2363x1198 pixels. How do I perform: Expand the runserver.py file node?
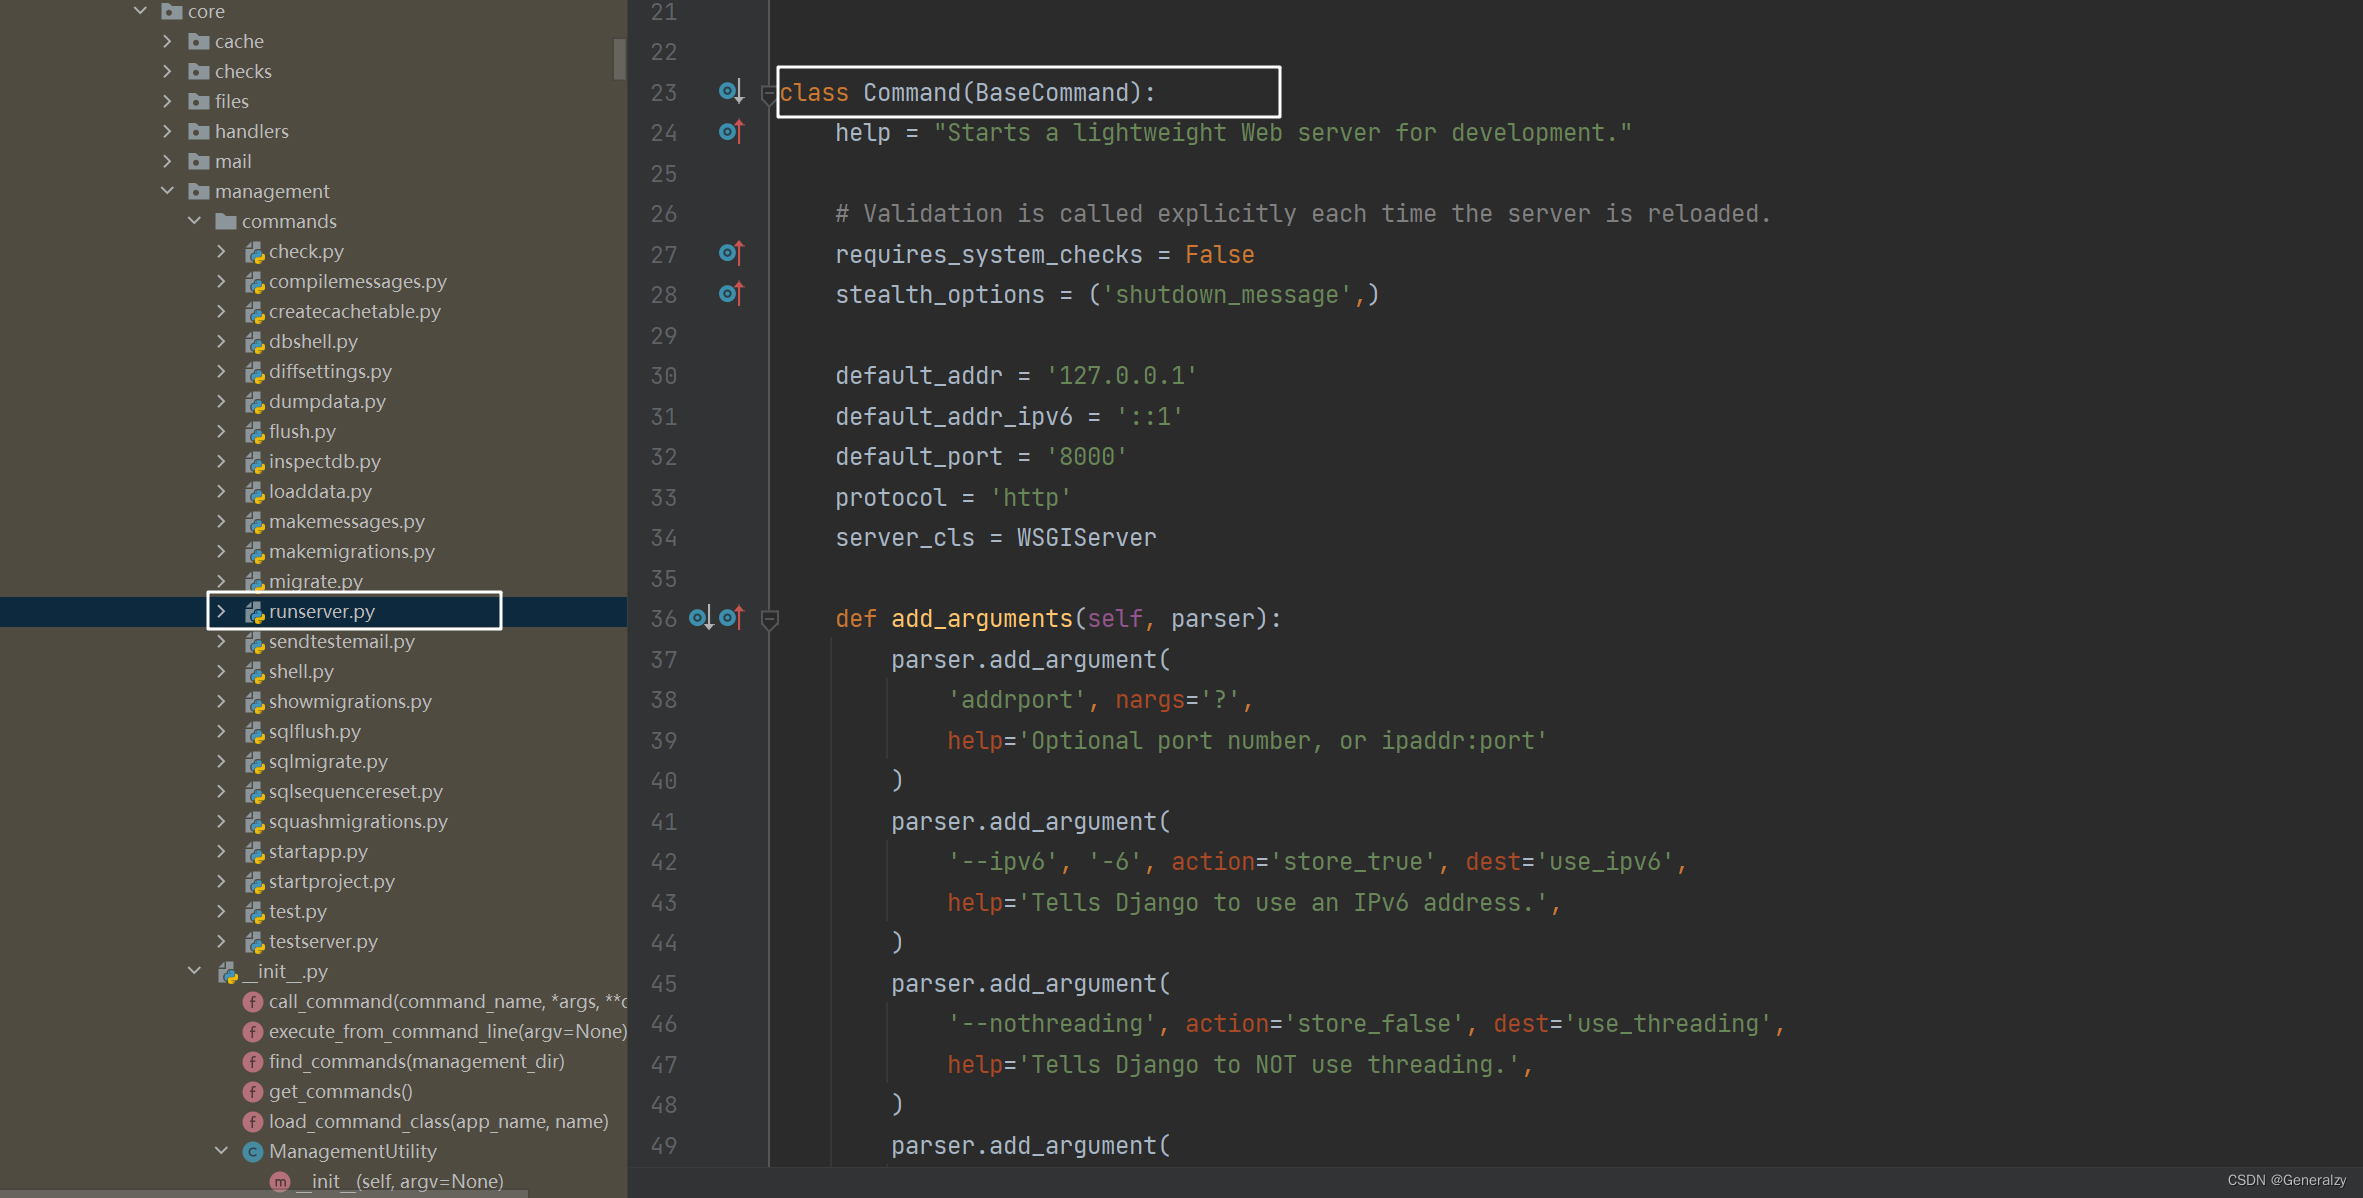pyautogui.click(x=221, y=611)
